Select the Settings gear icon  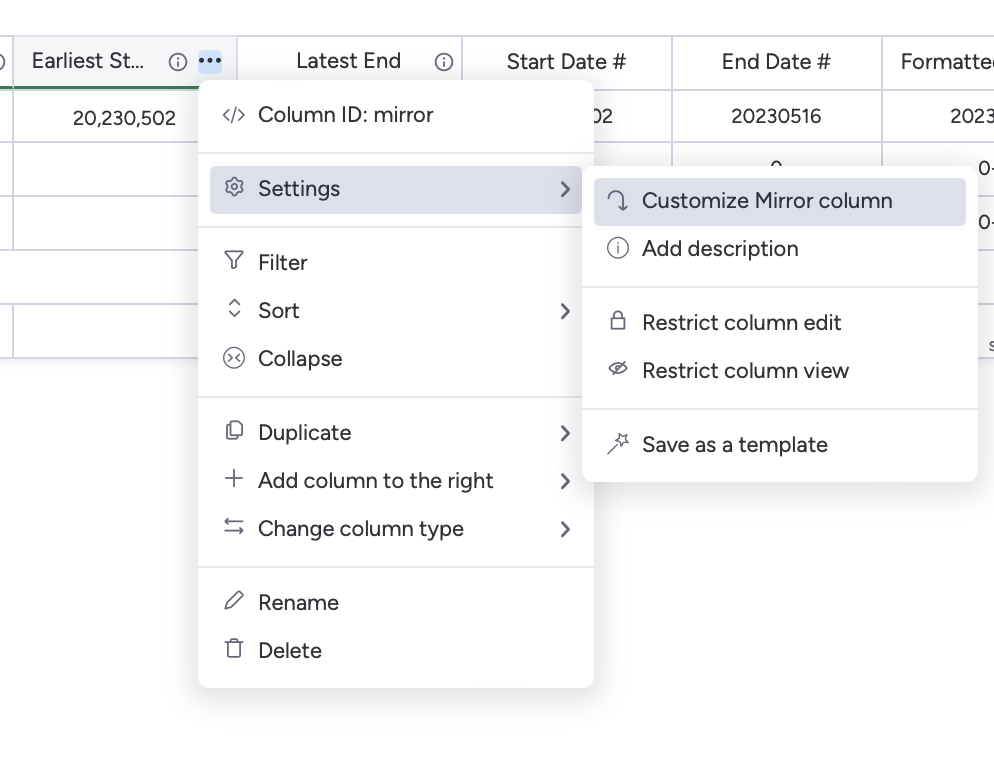tap(233, 188)
